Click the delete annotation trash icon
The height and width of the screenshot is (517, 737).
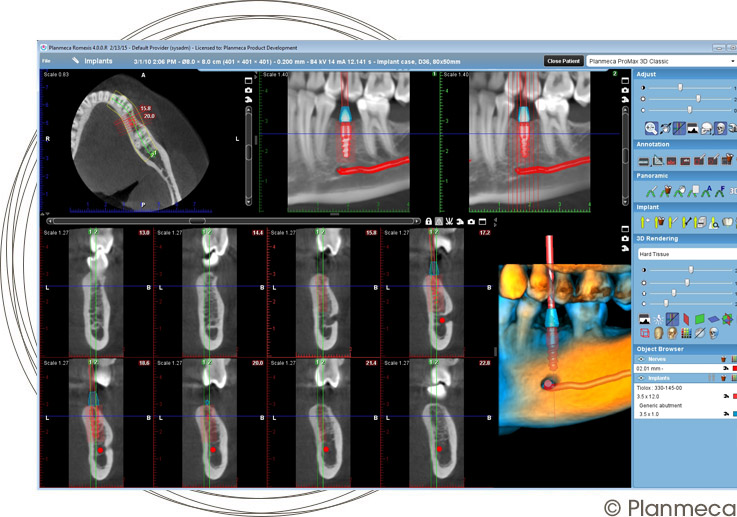727,159
